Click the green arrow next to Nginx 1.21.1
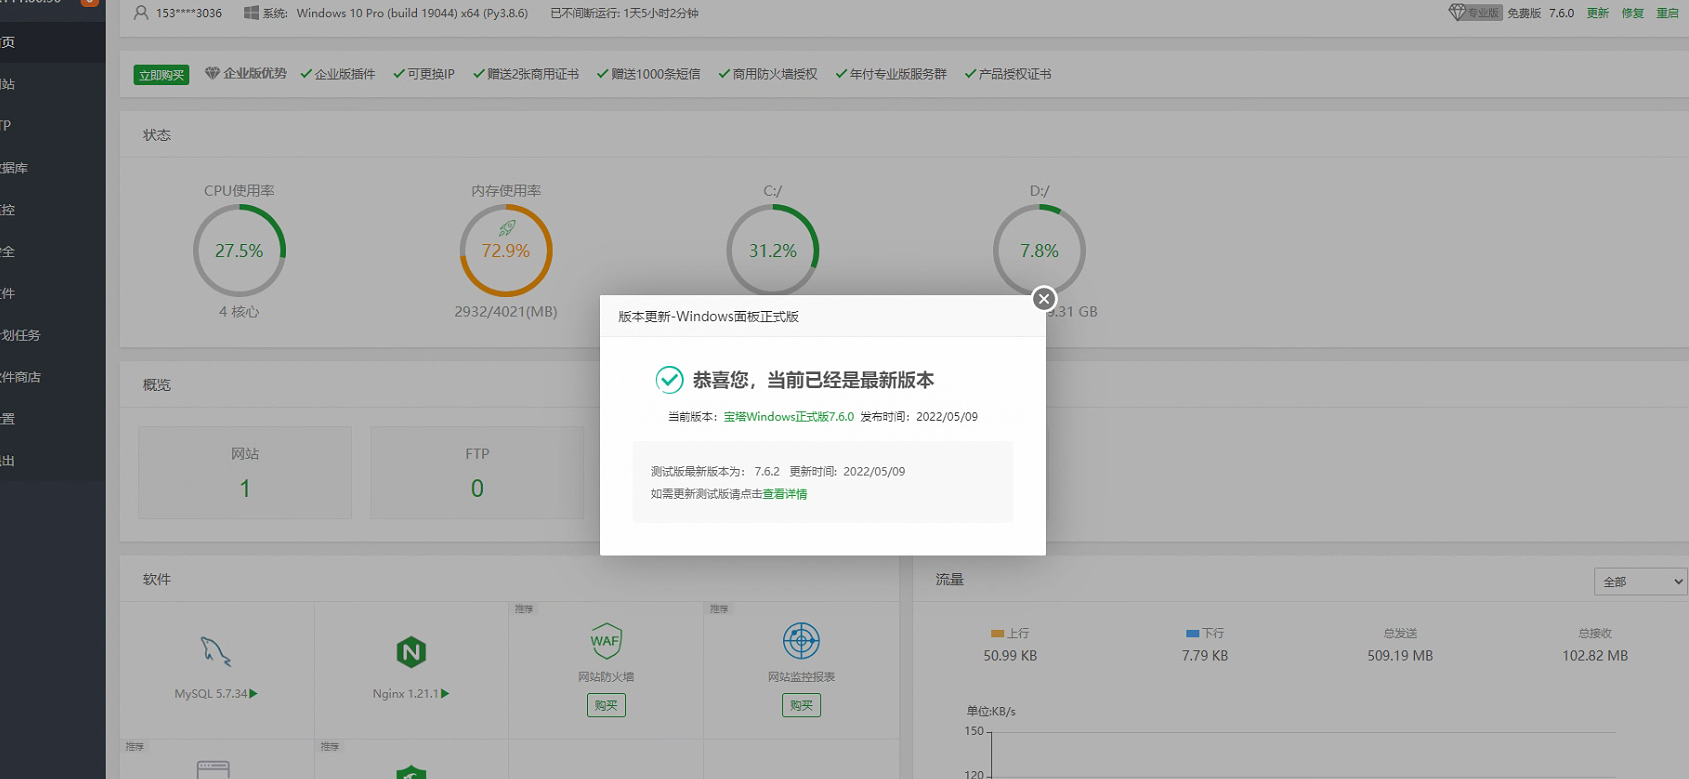1689x779 pixels. (445, 693)
